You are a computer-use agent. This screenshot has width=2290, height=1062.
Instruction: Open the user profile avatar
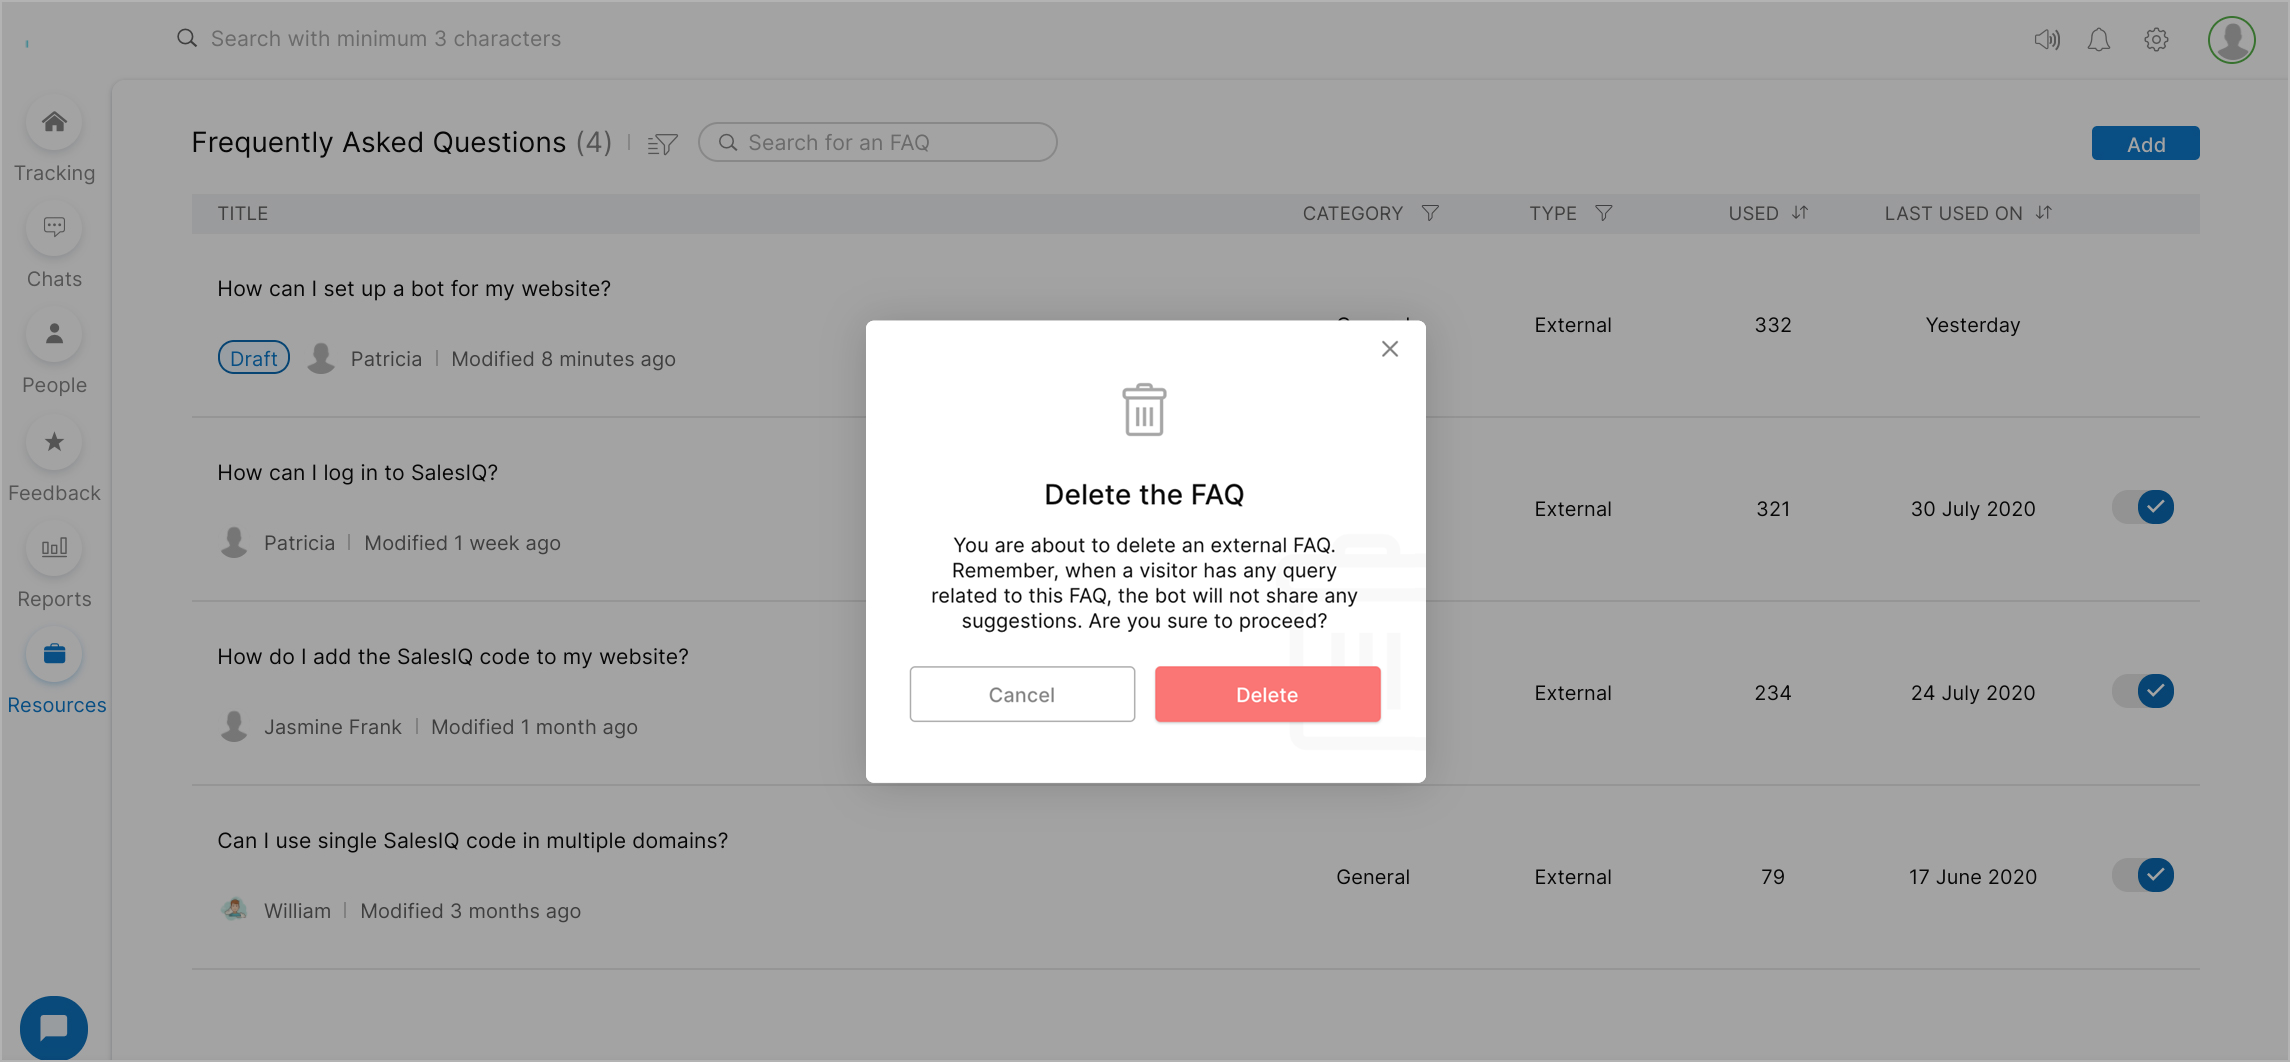[2232, 39]
